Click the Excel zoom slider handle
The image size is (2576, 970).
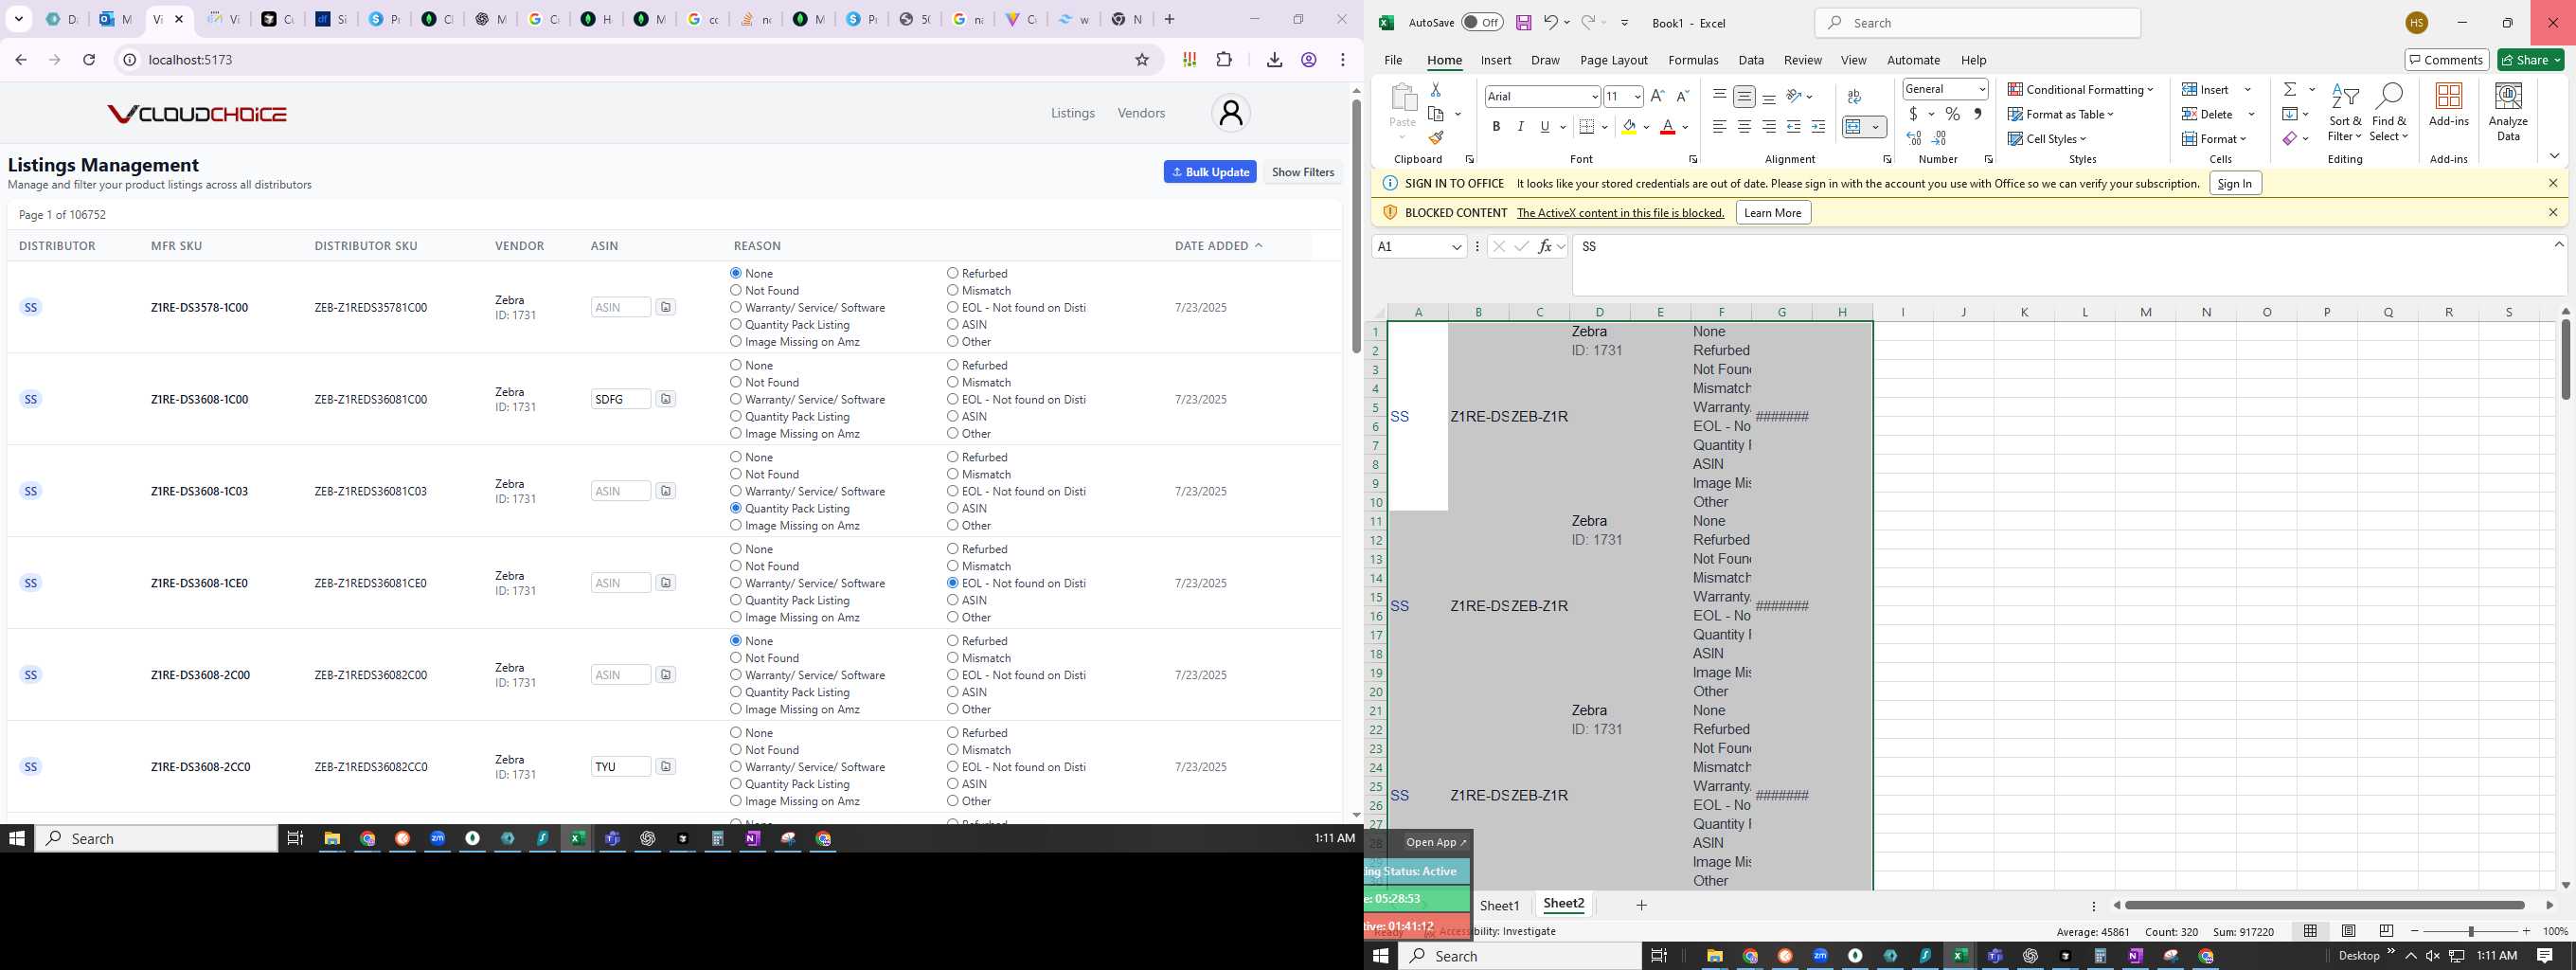pos(2470,931)
